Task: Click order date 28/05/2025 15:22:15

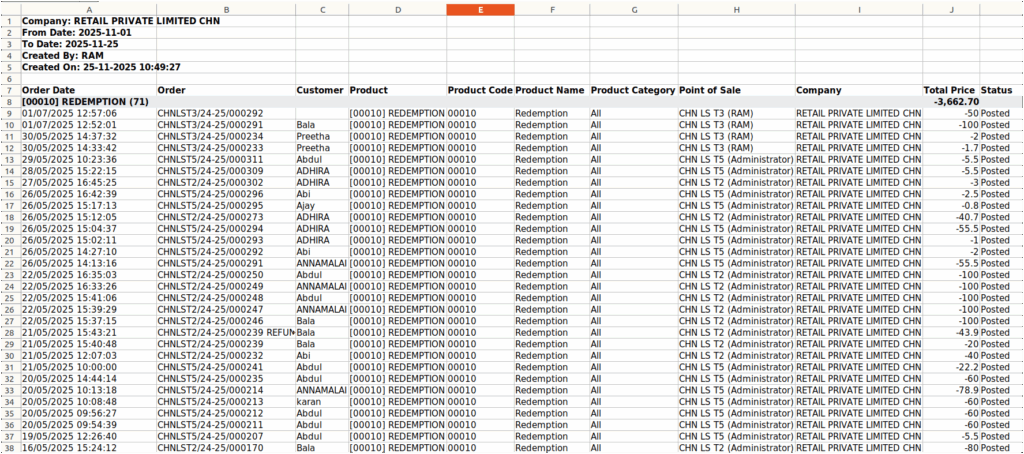Action: [88, 170]
